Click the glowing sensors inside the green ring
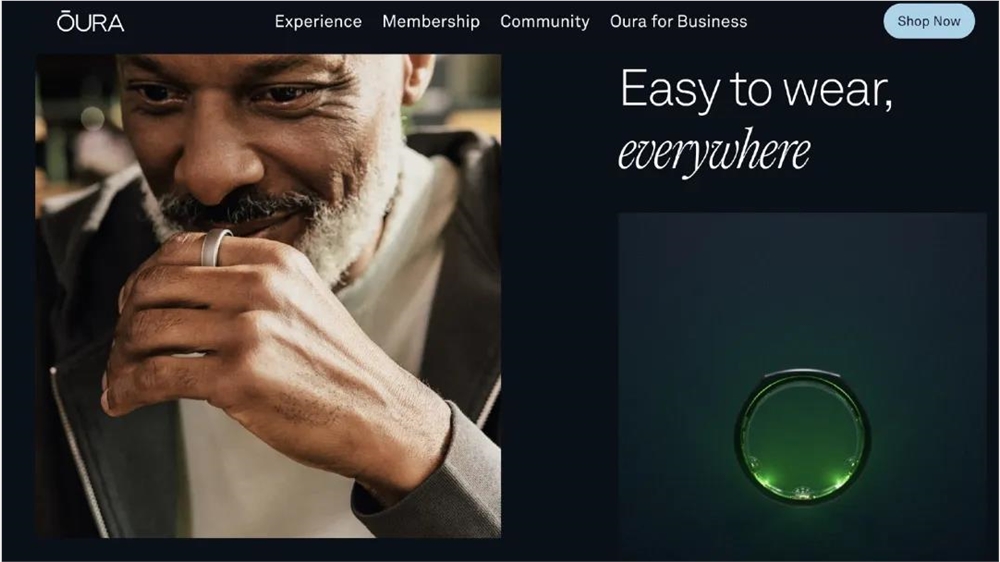This screenshot has width=1000, height=562. 802,490
